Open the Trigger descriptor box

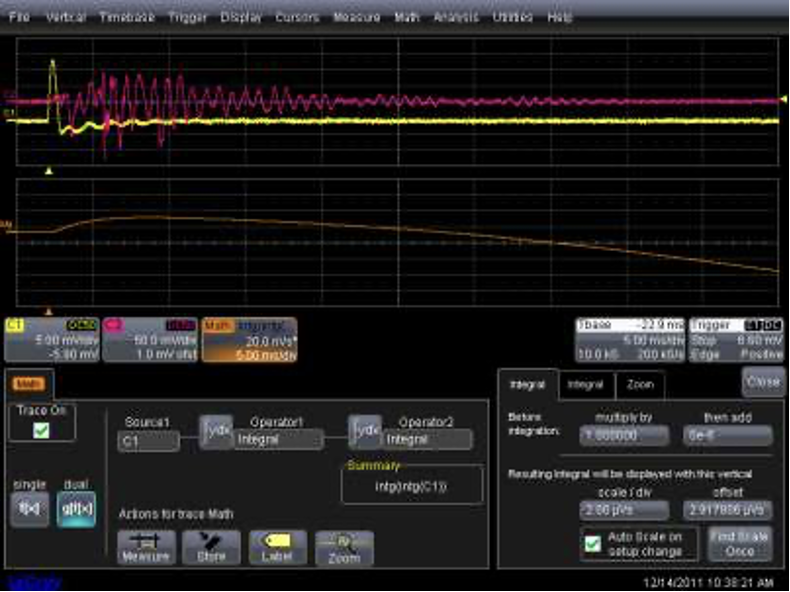point(737,340)
